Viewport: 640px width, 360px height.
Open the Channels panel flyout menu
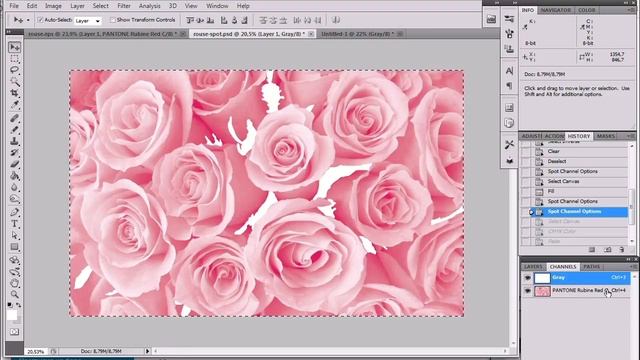click(x=633, y=267)
